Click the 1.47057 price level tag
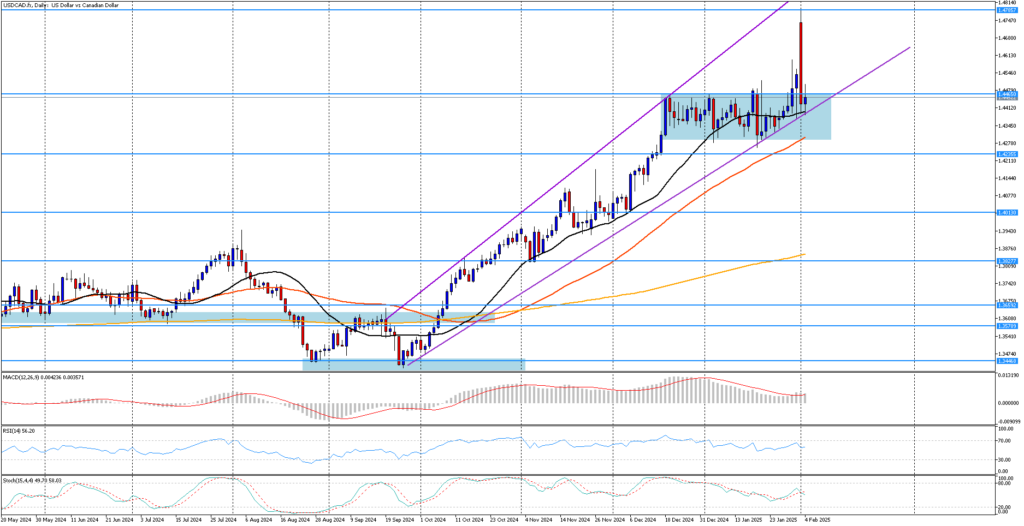The image size is (1024, 526). pyautogui.click(x=1005, y=10)
